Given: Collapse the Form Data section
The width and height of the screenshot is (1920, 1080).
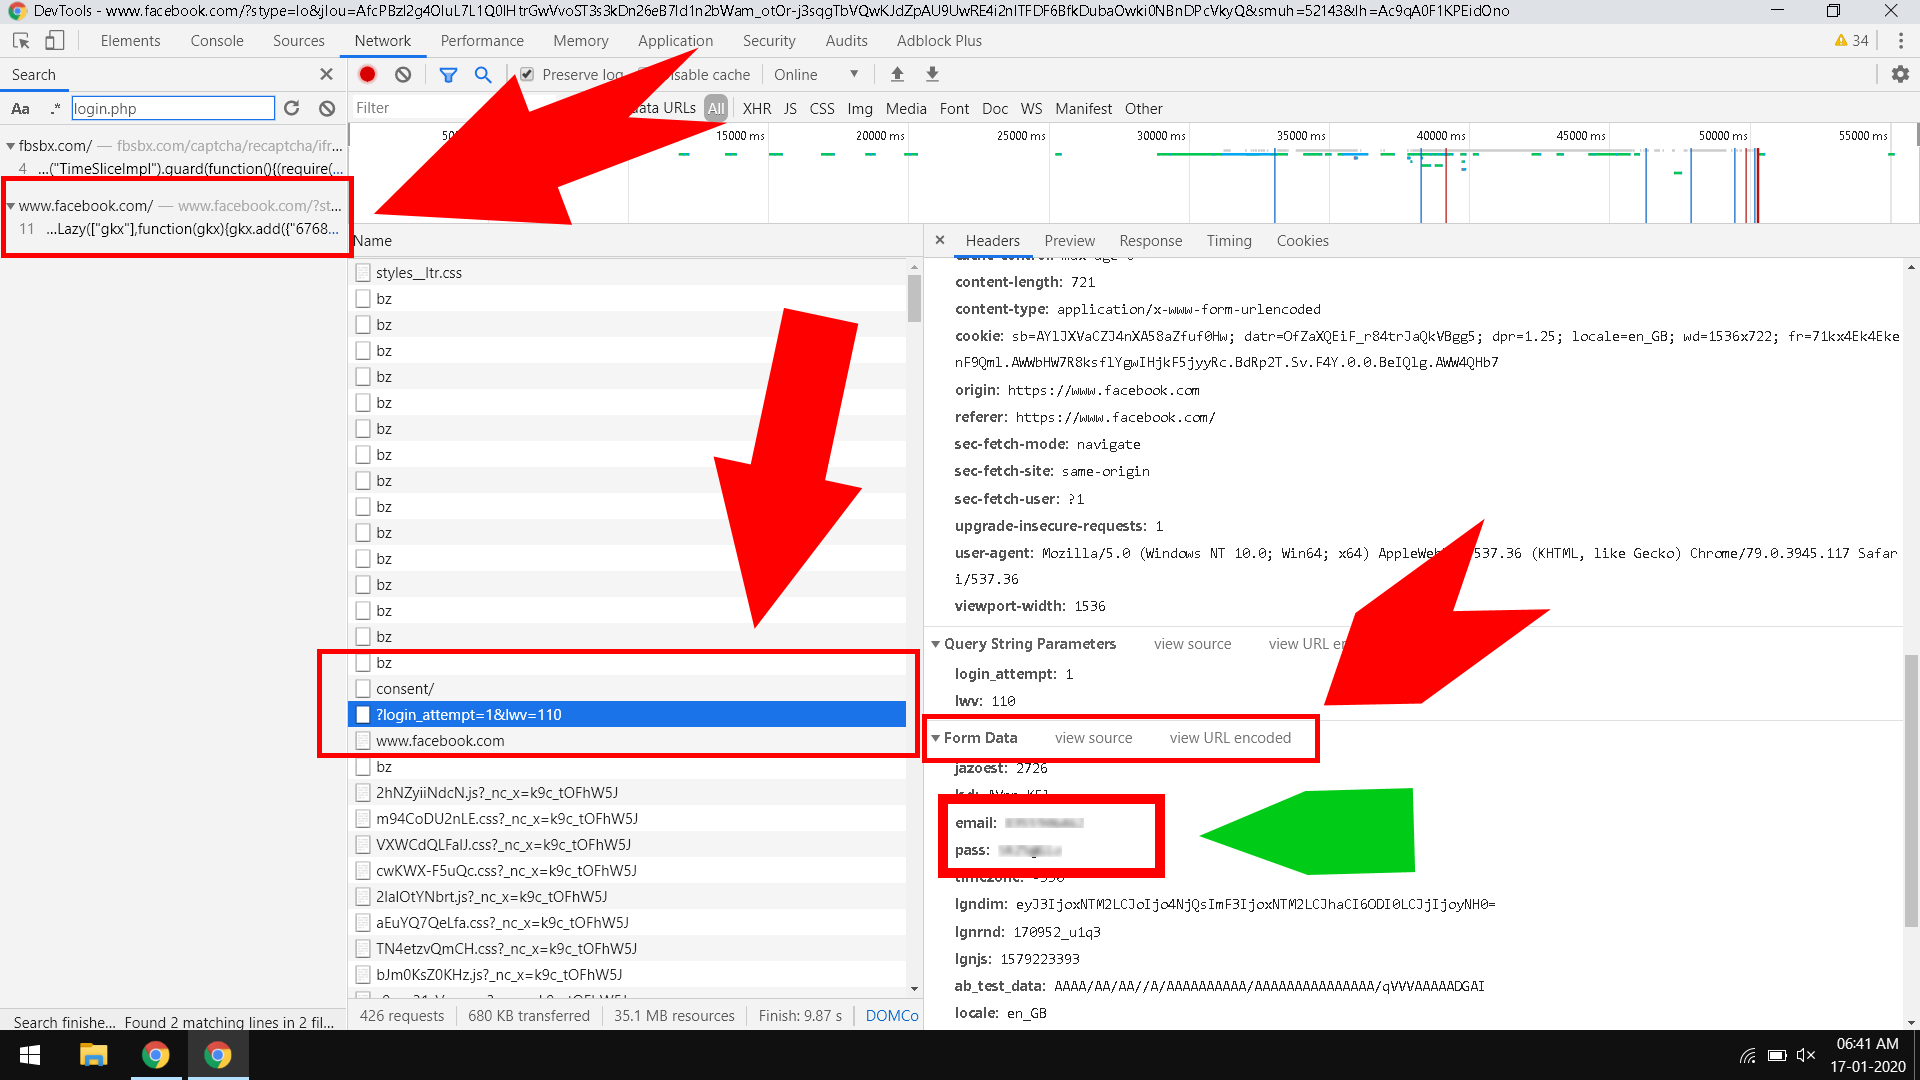Looking at the screenshot, I should [x=936, y=738].
